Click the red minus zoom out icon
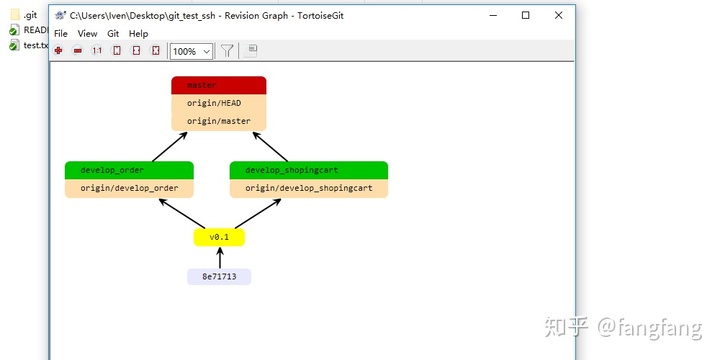The image size is (720, 360). click(x=78, y=51)
